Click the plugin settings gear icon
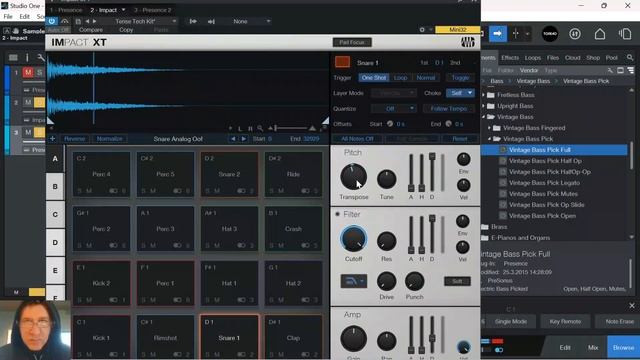Image resolution: width=640 pixels, height=360 pixels. click(422, 29)
